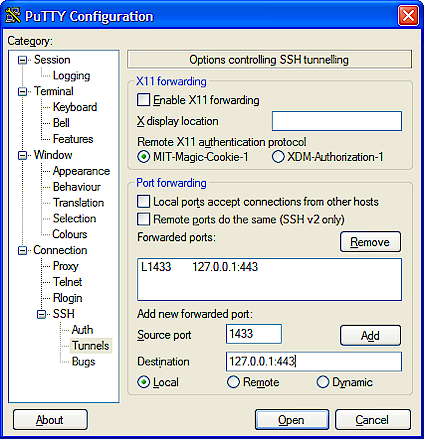Close the PuTTY Configuration window
Image resolution: width=425 pixels, height=440 pixels.
pos(408,16)
